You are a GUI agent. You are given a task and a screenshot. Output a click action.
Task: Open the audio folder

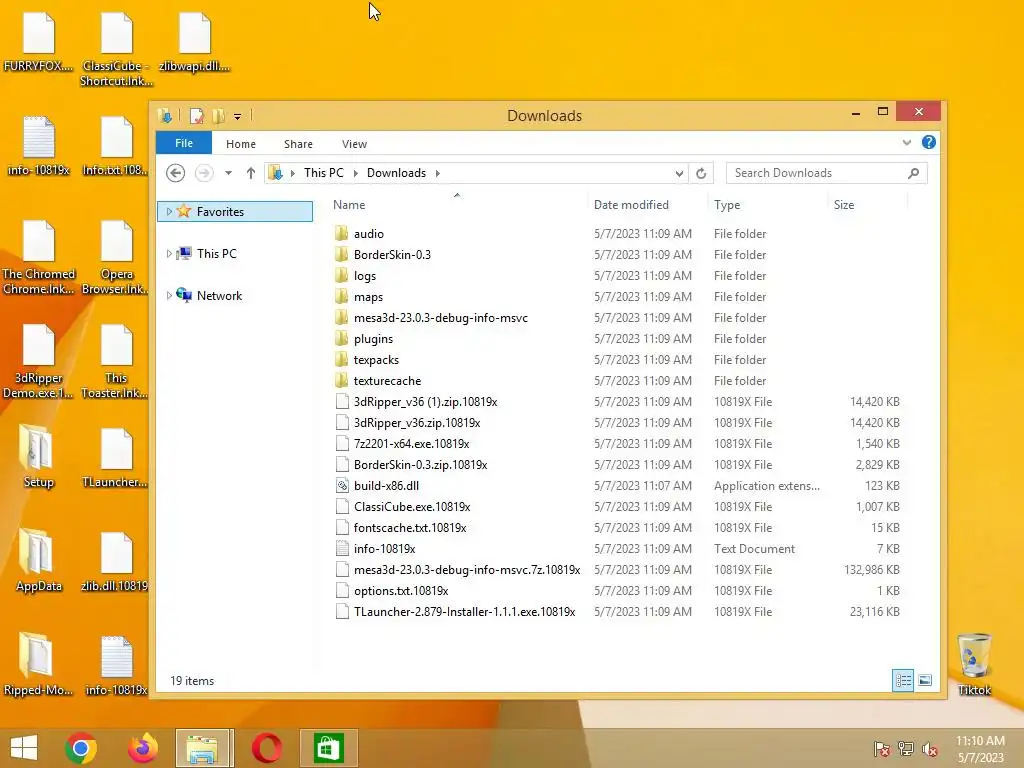click(369, 234)
